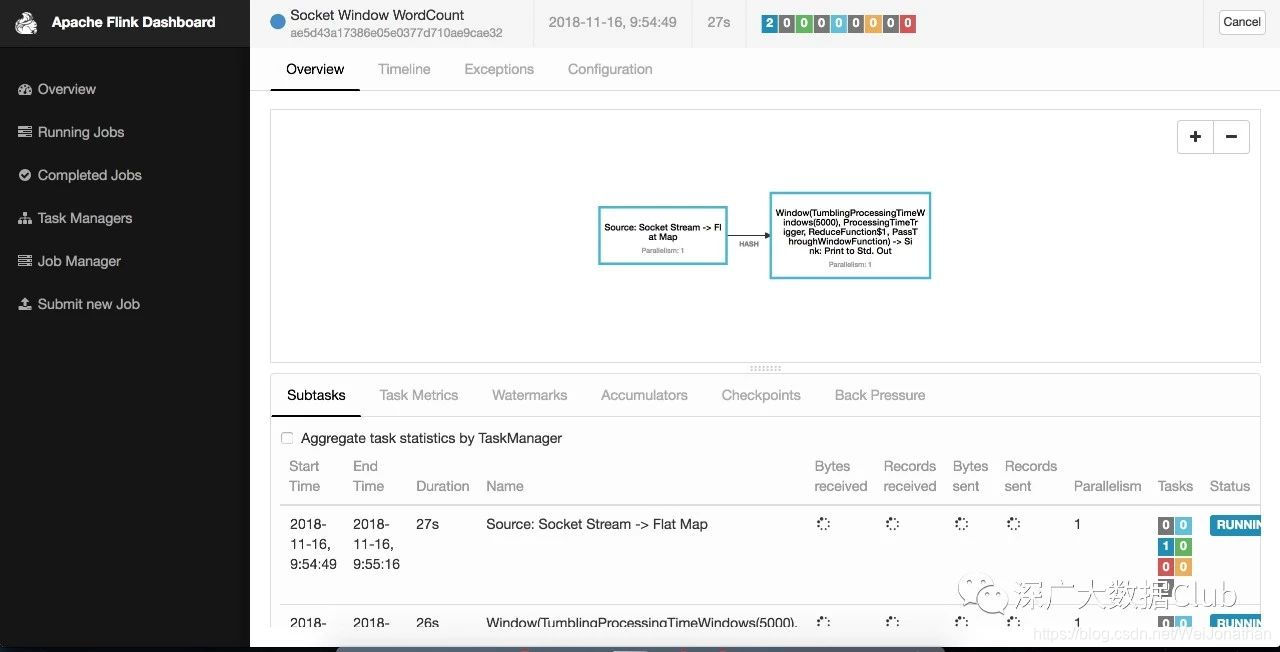Click the Apache Flink squirrel logo

click(x=27, y=21)
